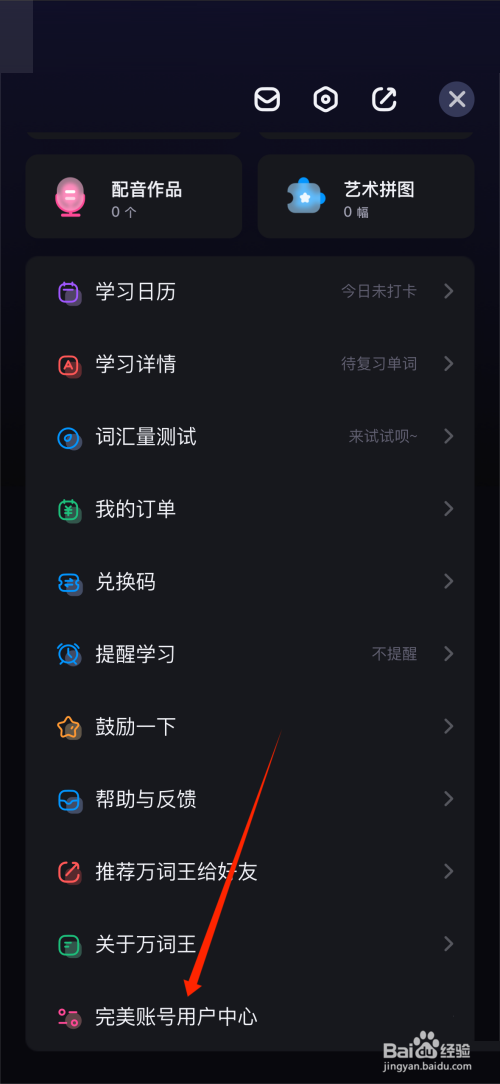The image size is (500, 1084).
Task: Open settings via the hexagon gear icon
Action: 325,100
